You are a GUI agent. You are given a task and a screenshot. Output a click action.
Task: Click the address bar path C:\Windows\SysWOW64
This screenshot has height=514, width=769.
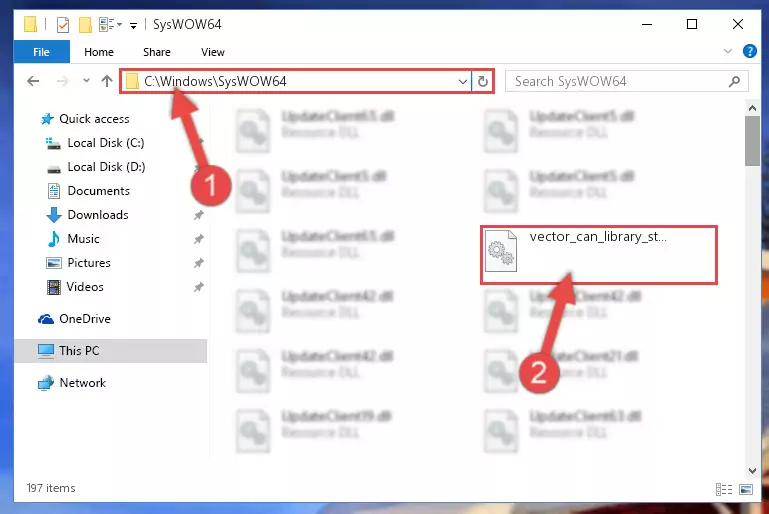[x=215, y=81]
